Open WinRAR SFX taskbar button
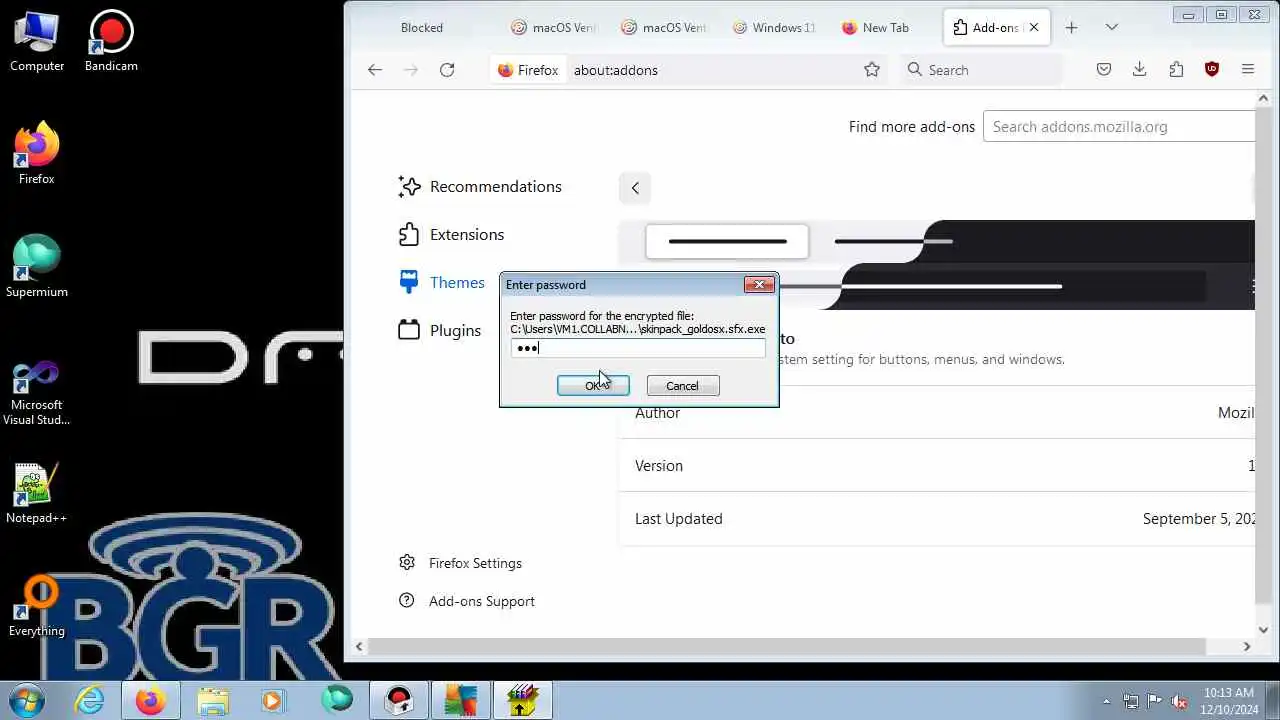 522,700
